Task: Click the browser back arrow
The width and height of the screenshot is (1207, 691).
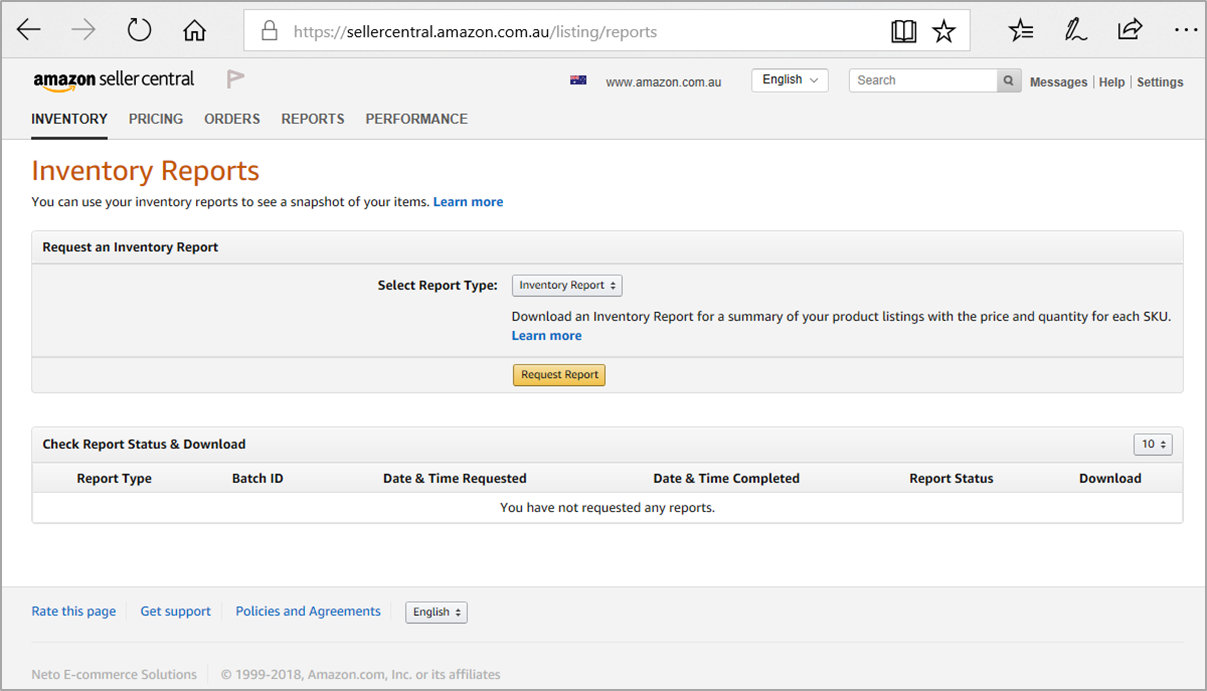Action: pos(28,30)
